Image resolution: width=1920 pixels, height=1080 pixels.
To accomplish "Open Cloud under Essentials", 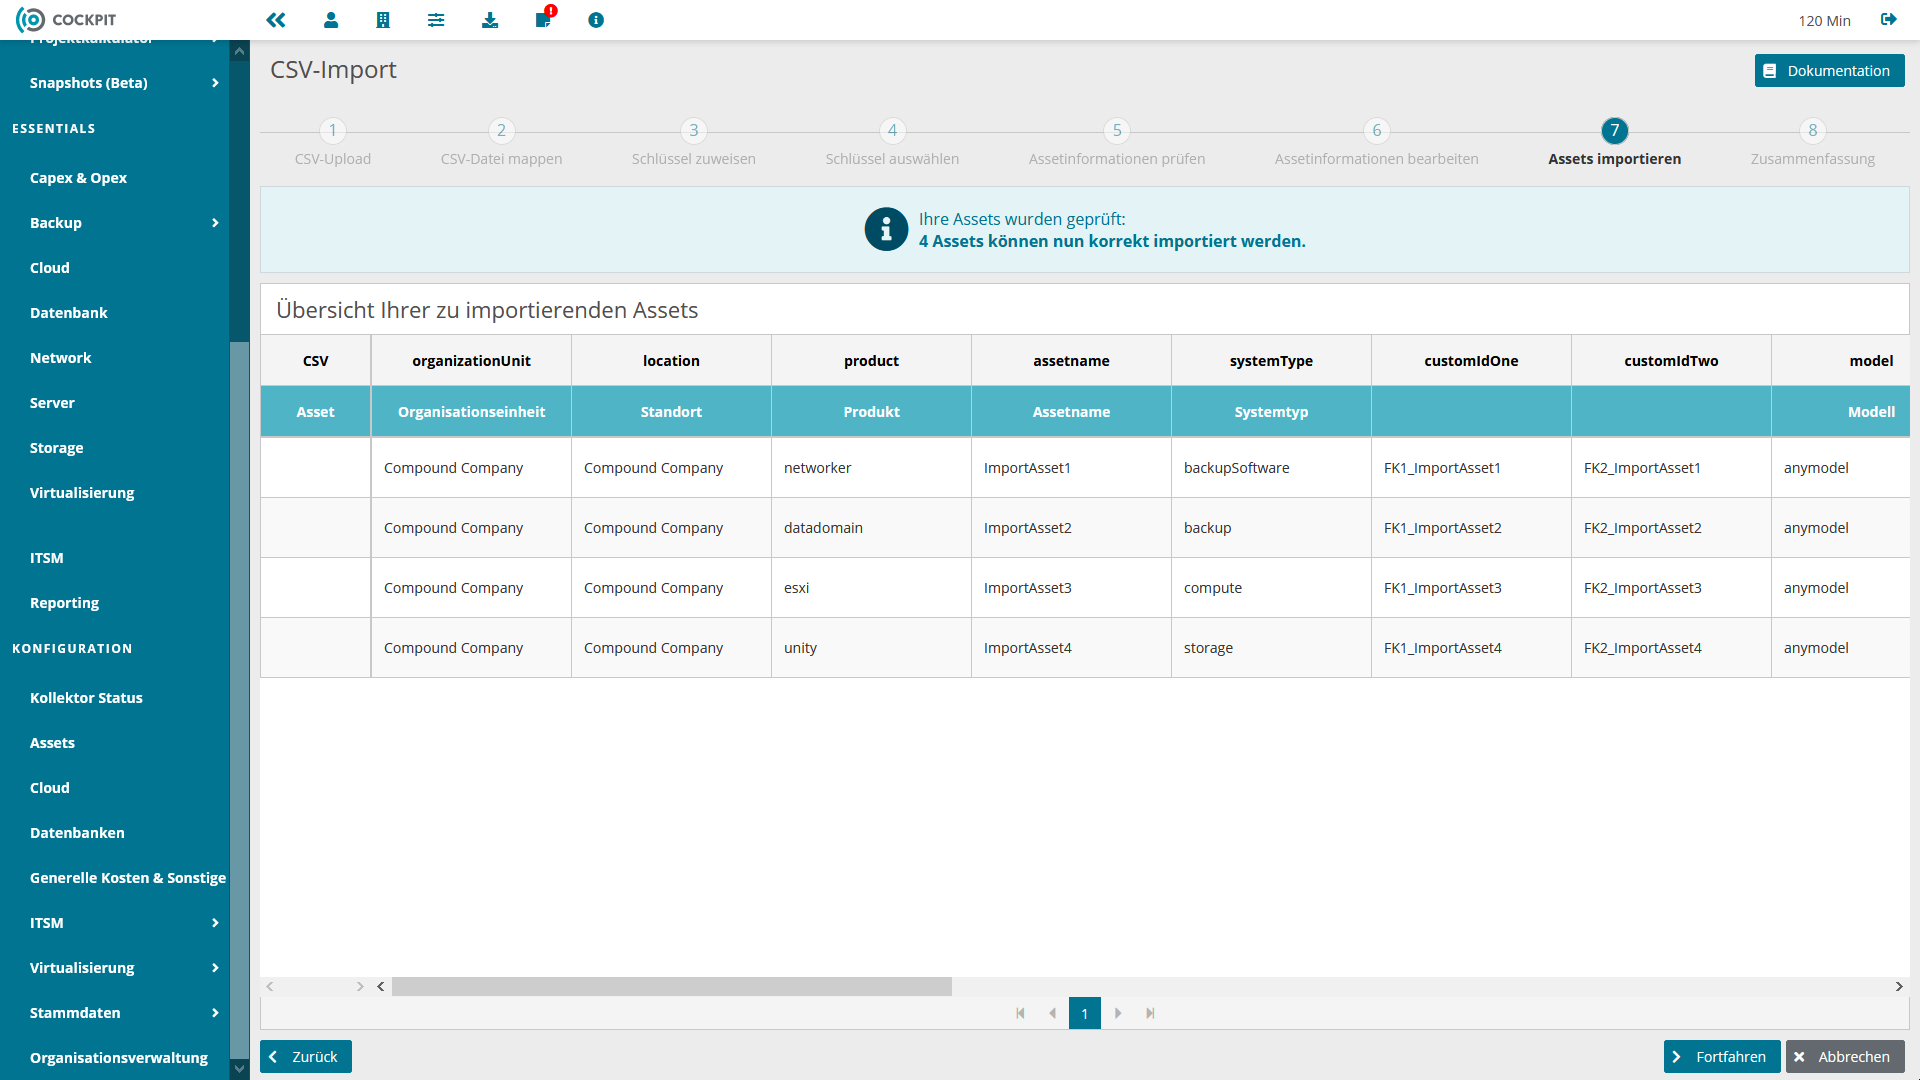I will 50,268.
